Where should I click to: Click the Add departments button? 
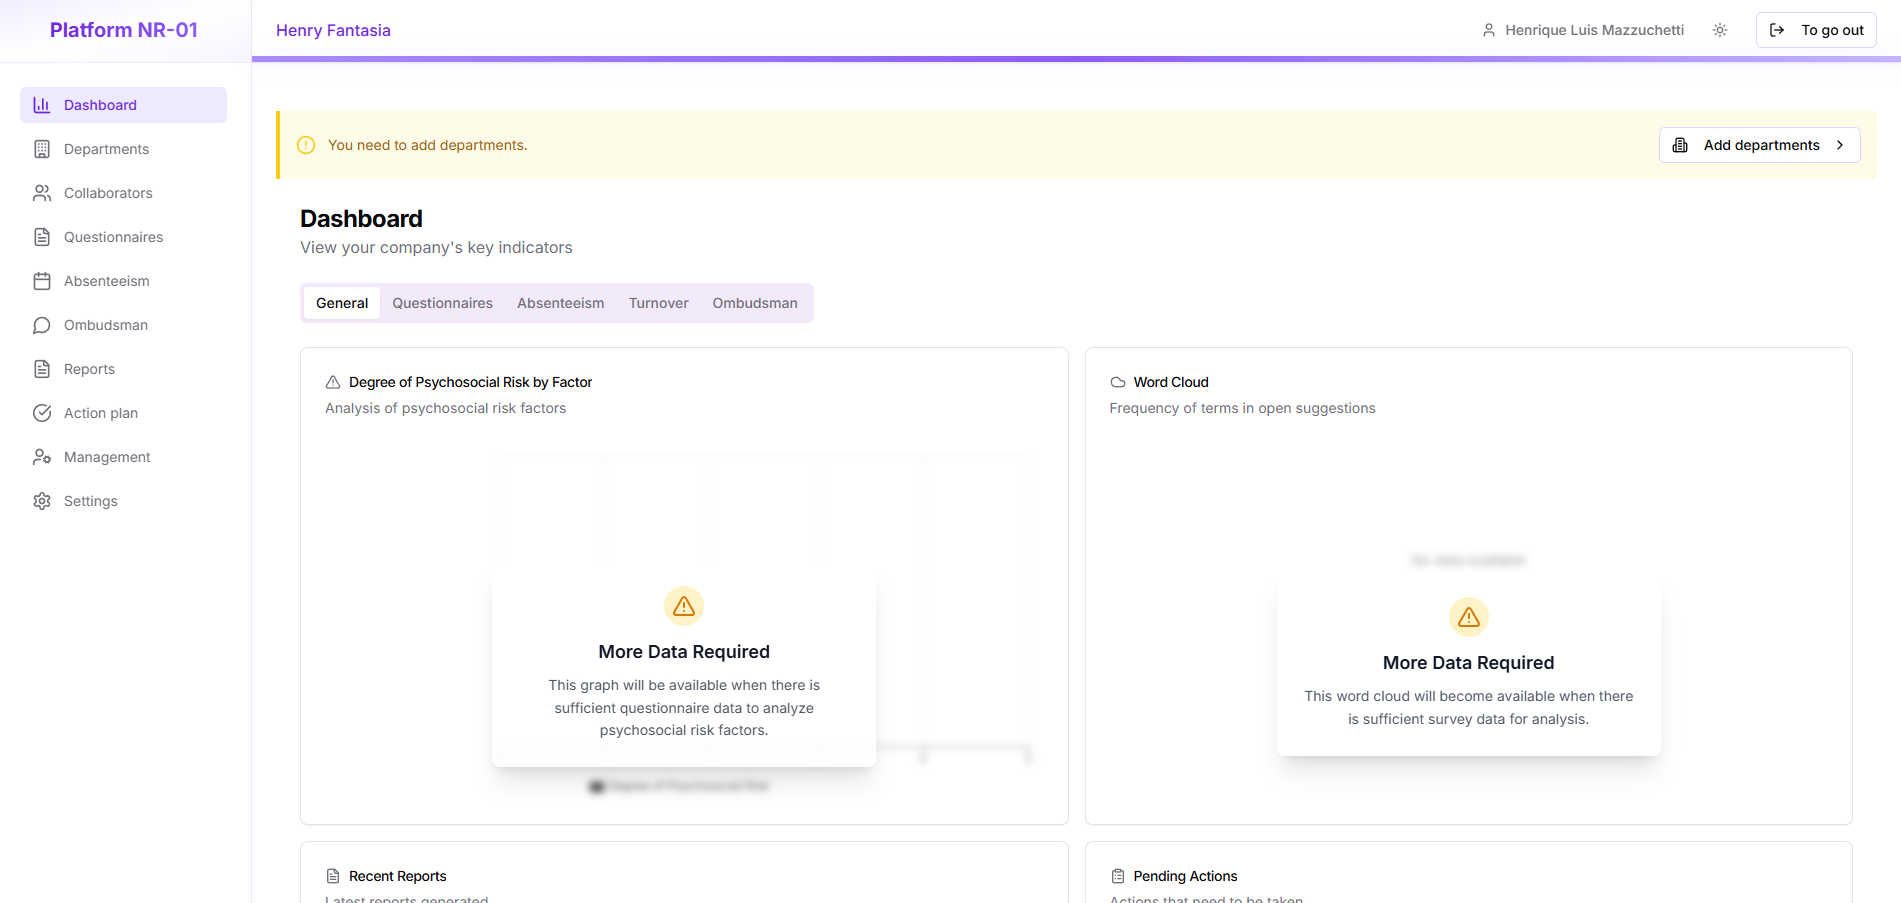[x=1759, y=144]
